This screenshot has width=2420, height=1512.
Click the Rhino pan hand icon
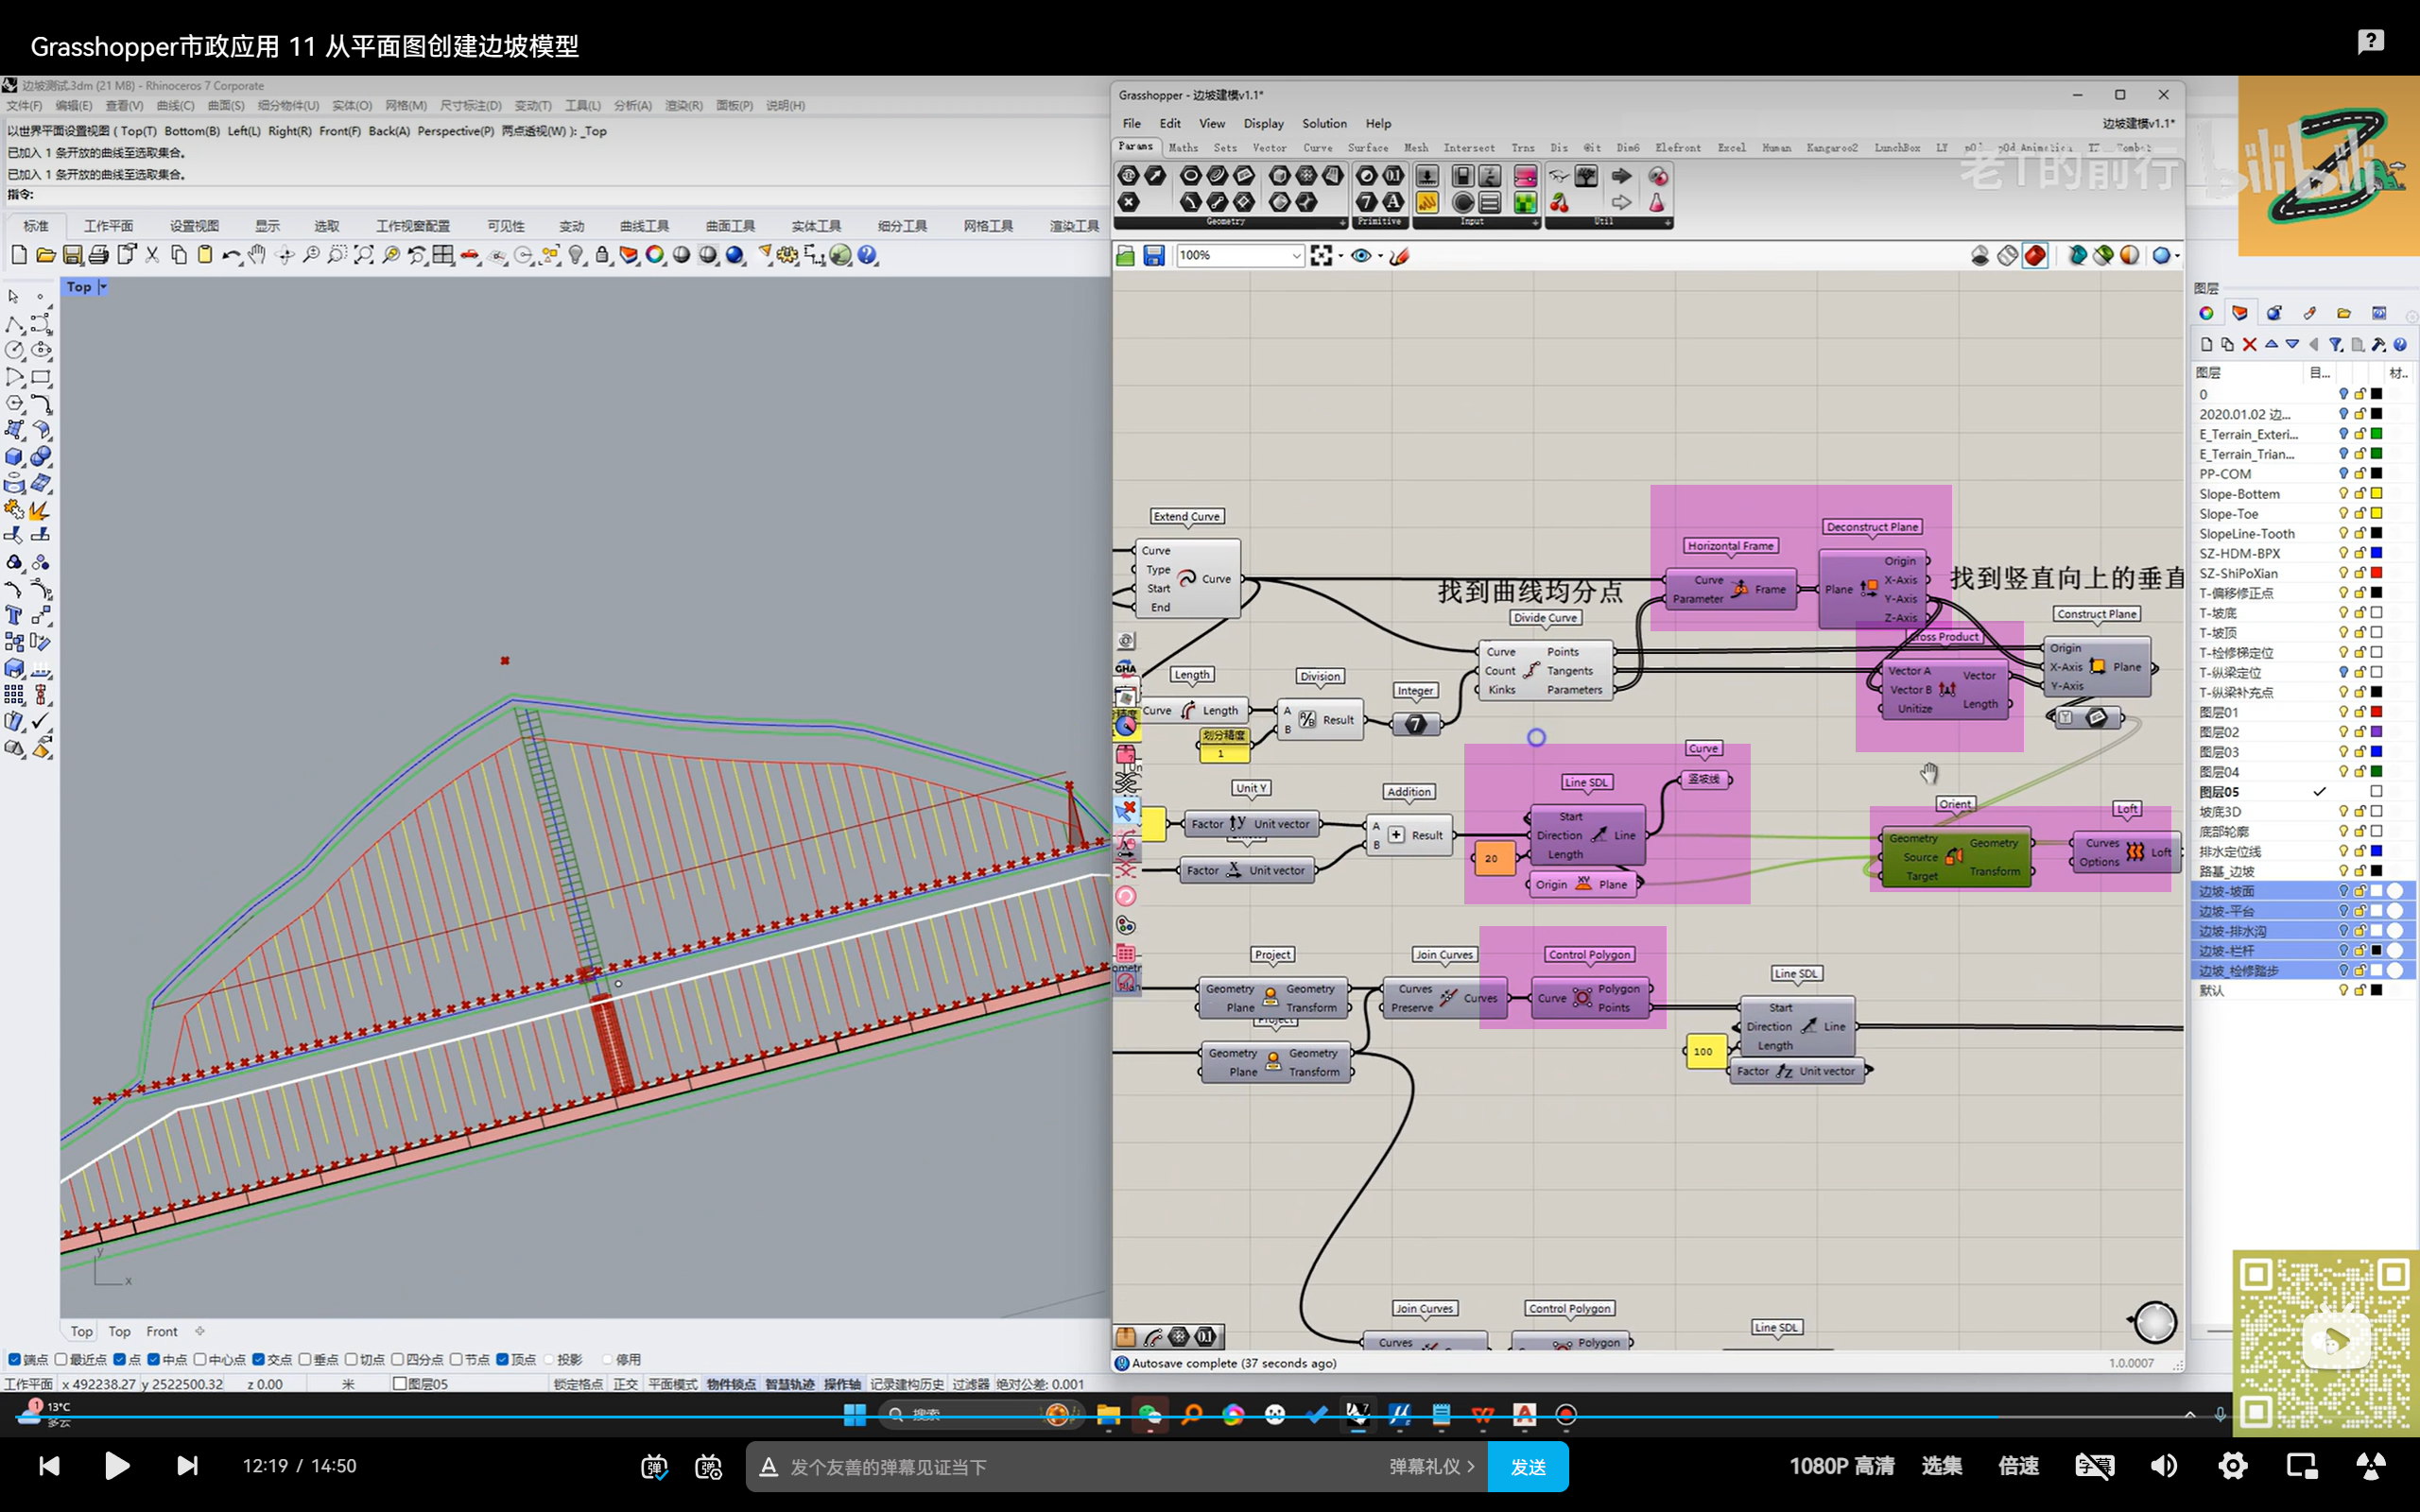[x=257, y=255]
